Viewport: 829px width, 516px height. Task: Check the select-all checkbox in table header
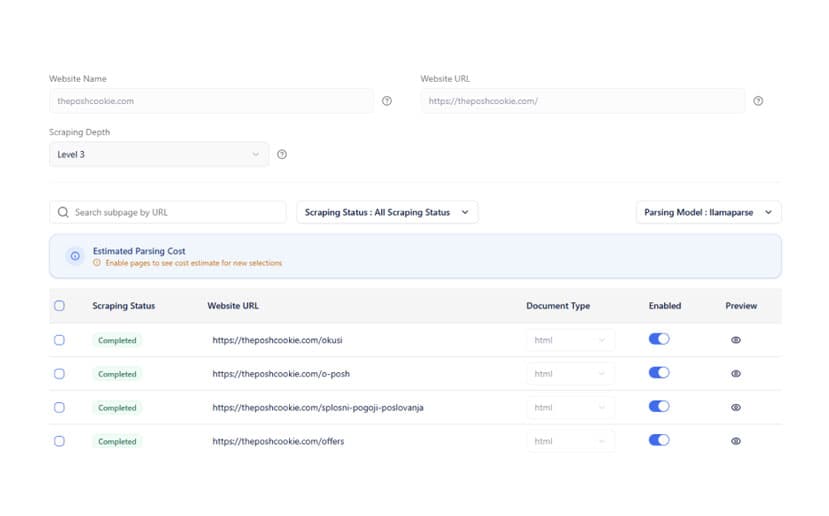(x=59, y=306)
